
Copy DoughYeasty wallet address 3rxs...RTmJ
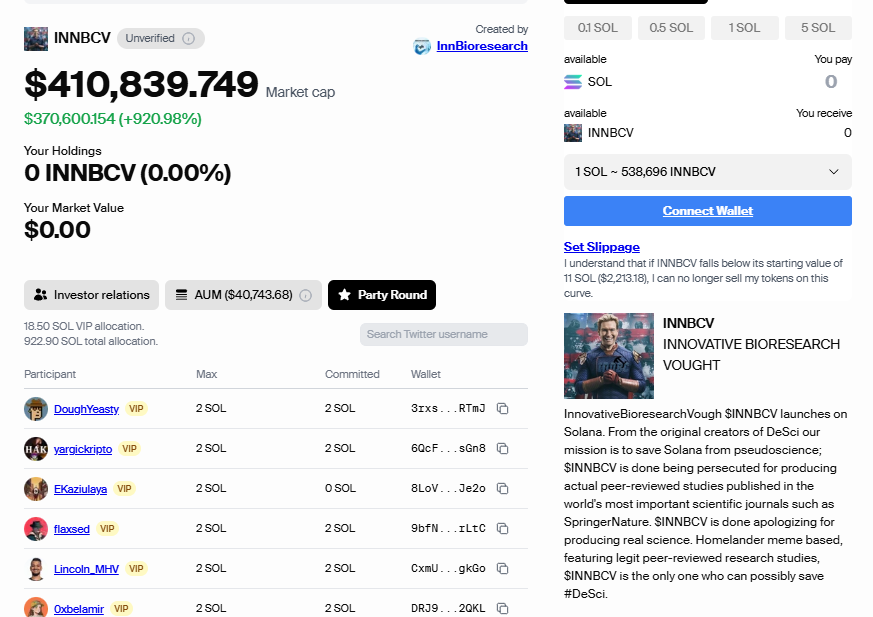(502, 409)
